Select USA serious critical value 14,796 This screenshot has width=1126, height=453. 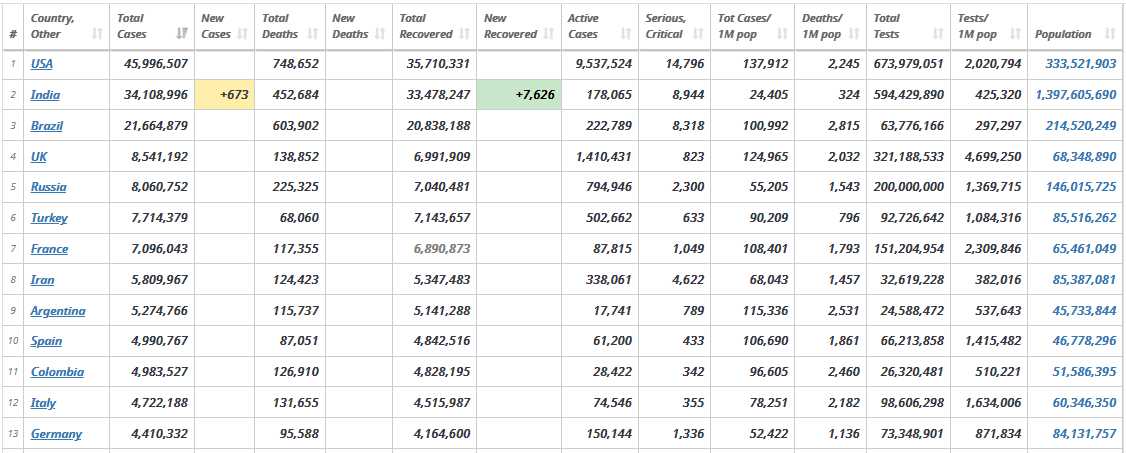tap(684, 64)
